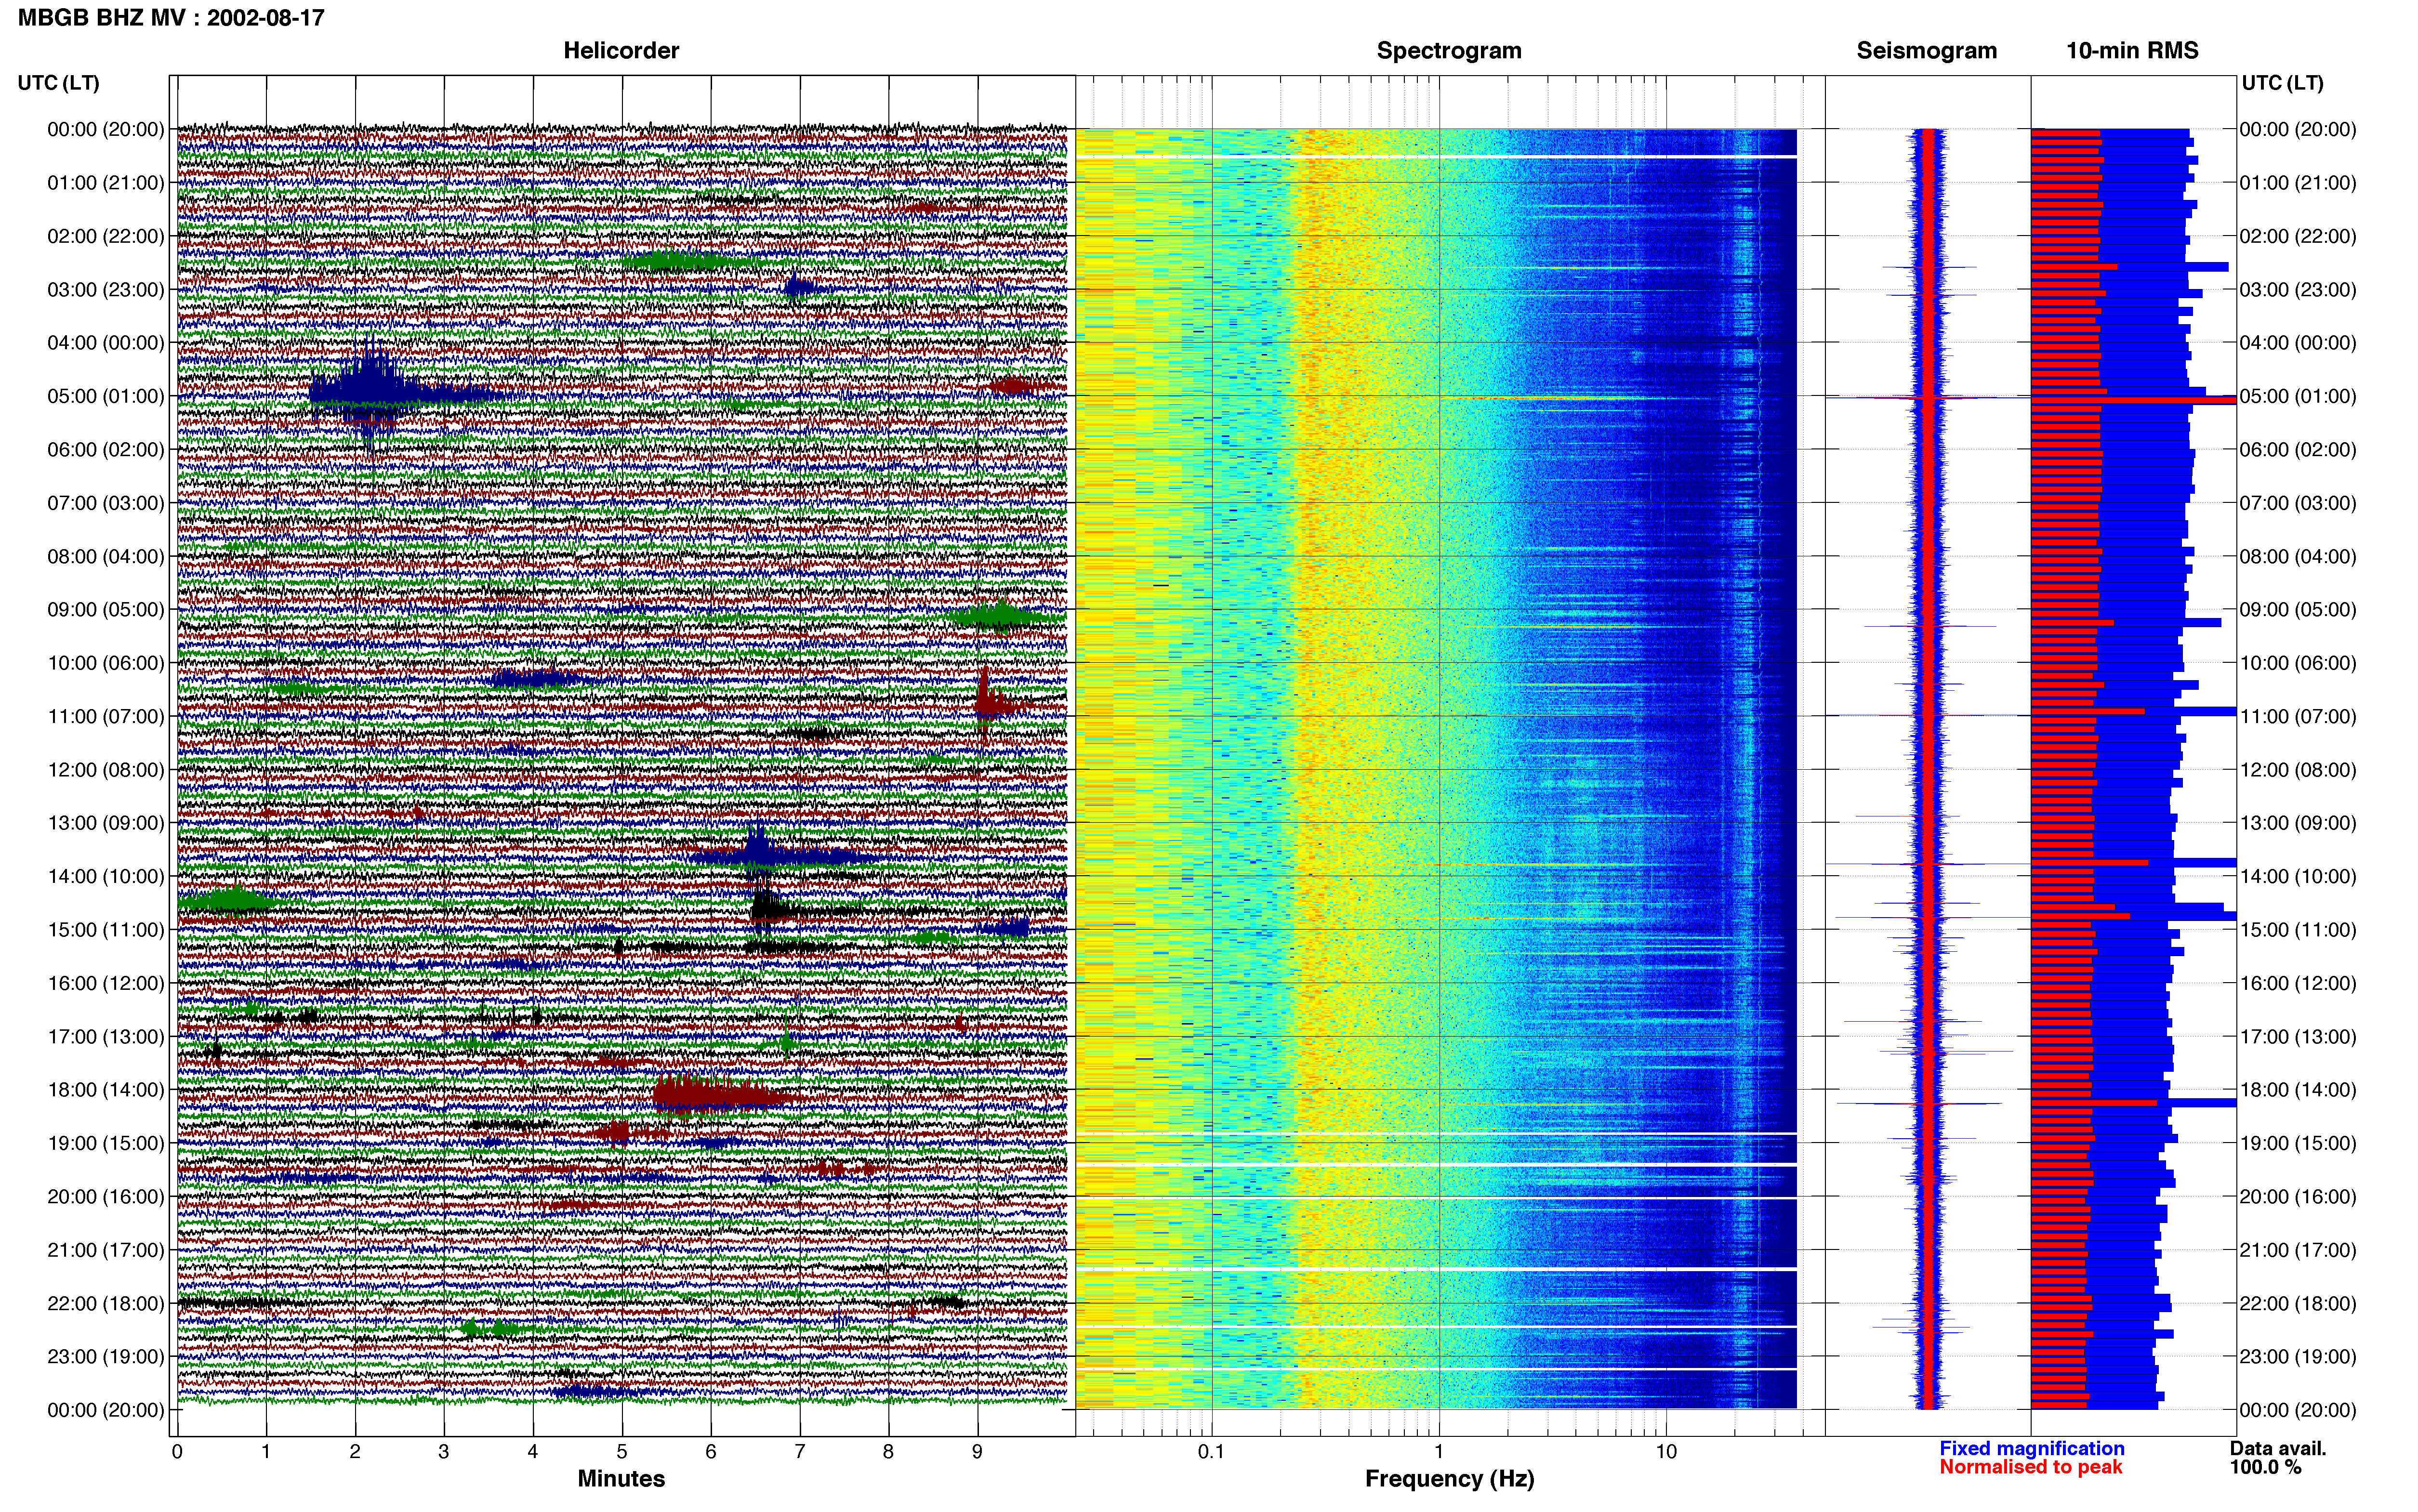Select the red spike event near 11:00 helicorder
Viewport: 2418px width, 1512px height.
pos(995,705)
